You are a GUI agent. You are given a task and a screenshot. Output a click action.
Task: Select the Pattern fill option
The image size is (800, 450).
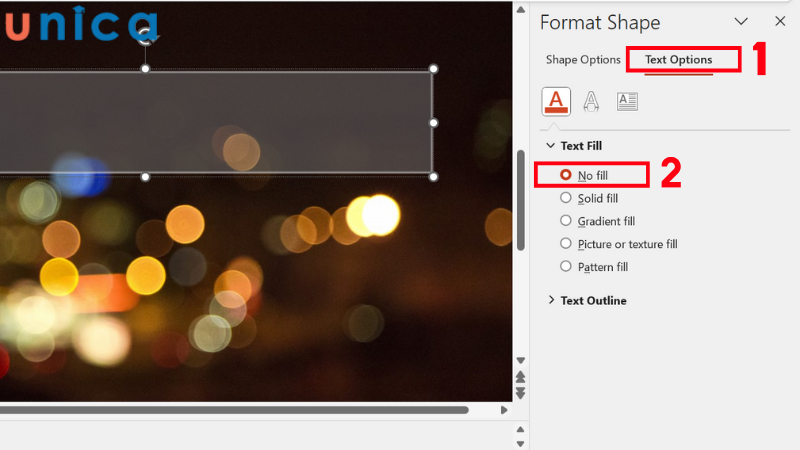tap(566, 267)
